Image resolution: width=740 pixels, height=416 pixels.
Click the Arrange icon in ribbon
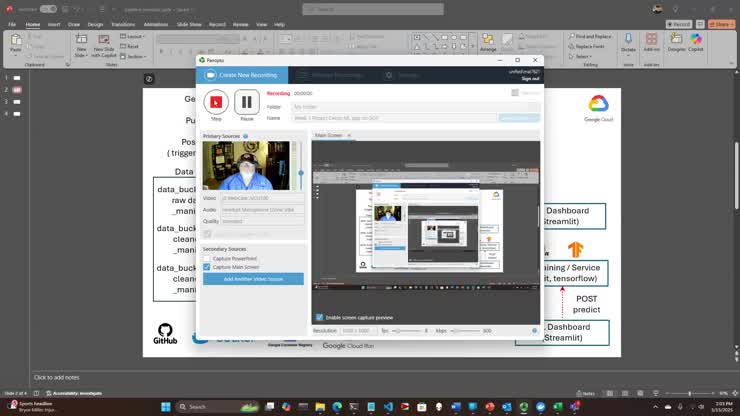(x=488, y=42)
